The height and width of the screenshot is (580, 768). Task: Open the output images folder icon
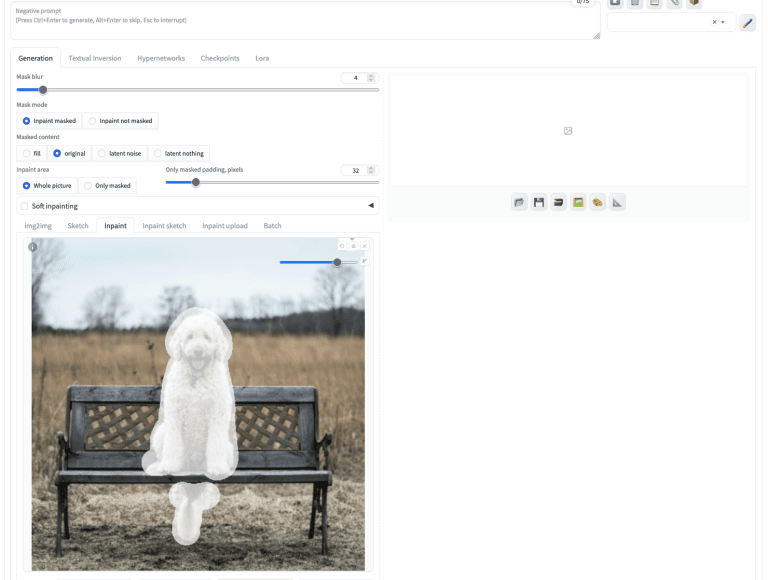point(519,202)
